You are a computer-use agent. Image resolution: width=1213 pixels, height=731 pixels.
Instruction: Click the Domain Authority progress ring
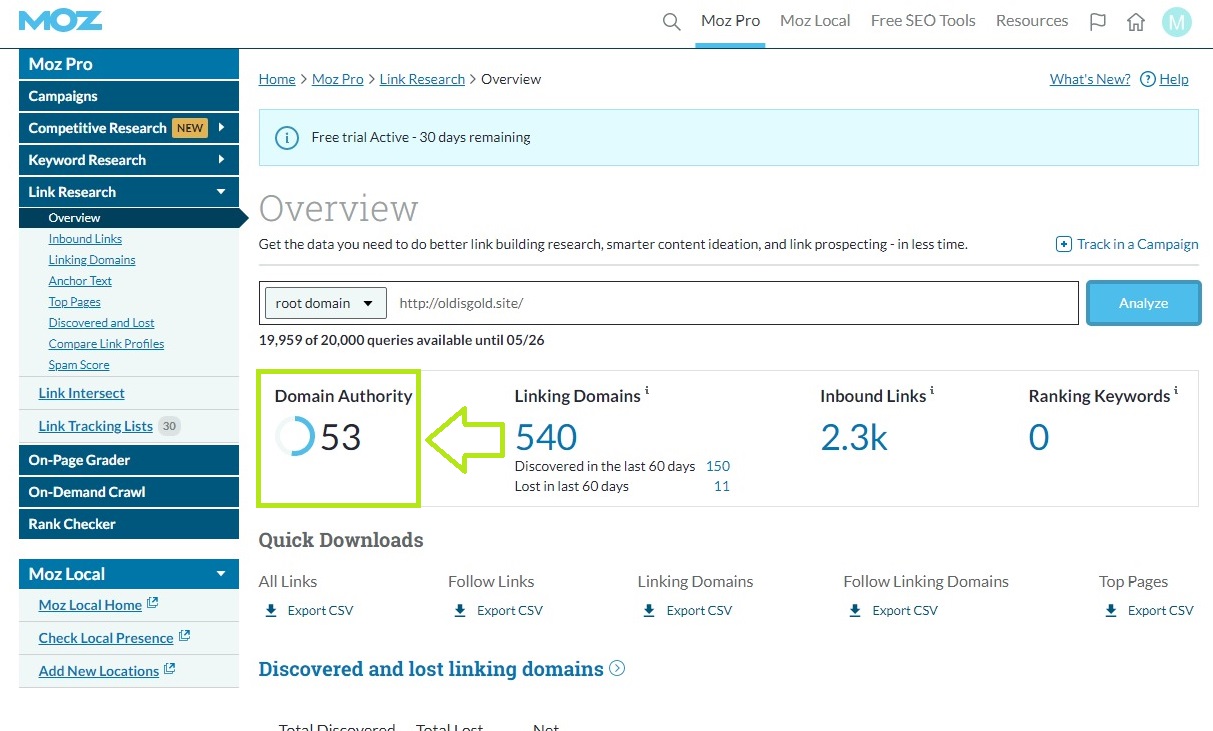295,437
